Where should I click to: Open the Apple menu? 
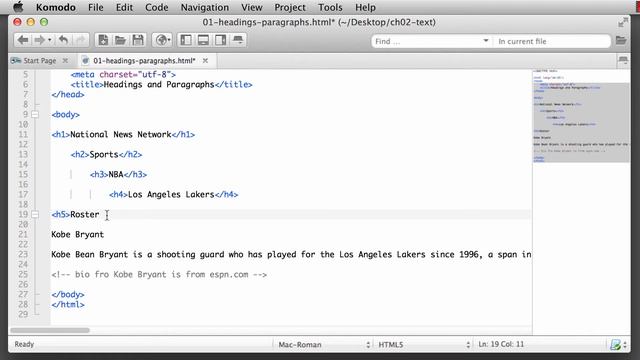click(18, 7)
